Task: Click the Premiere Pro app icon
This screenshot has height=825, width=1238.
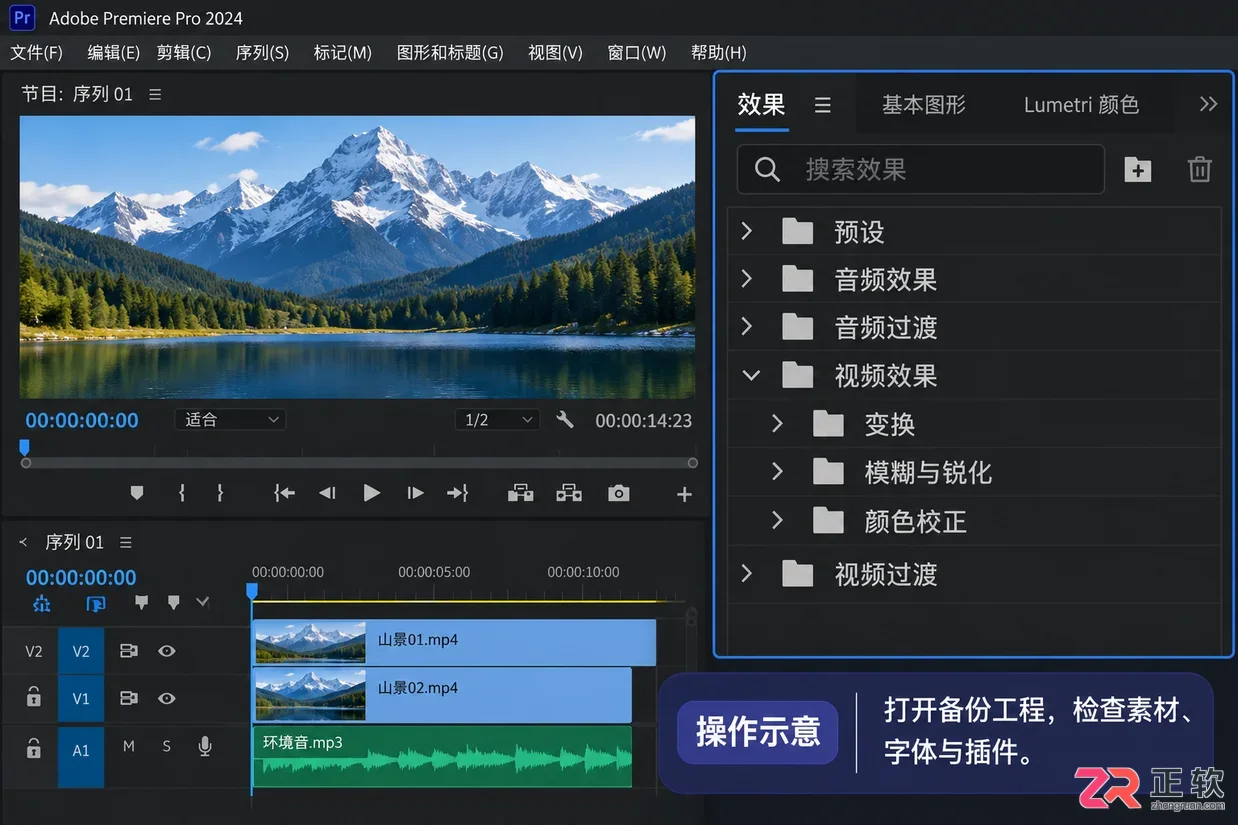Action: tap(23, 17)
